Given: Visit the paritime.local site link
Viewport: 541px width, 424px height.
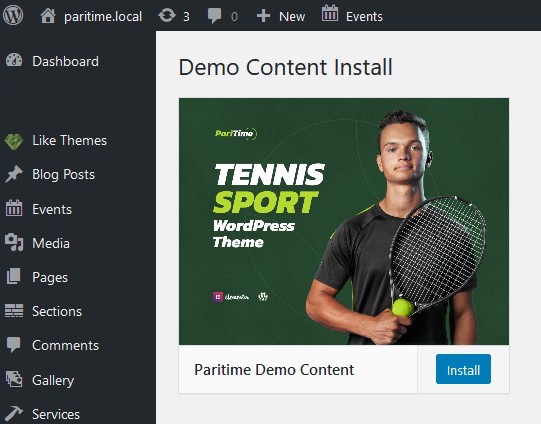Looking at the screenshot, I should (x=103, y=16).
